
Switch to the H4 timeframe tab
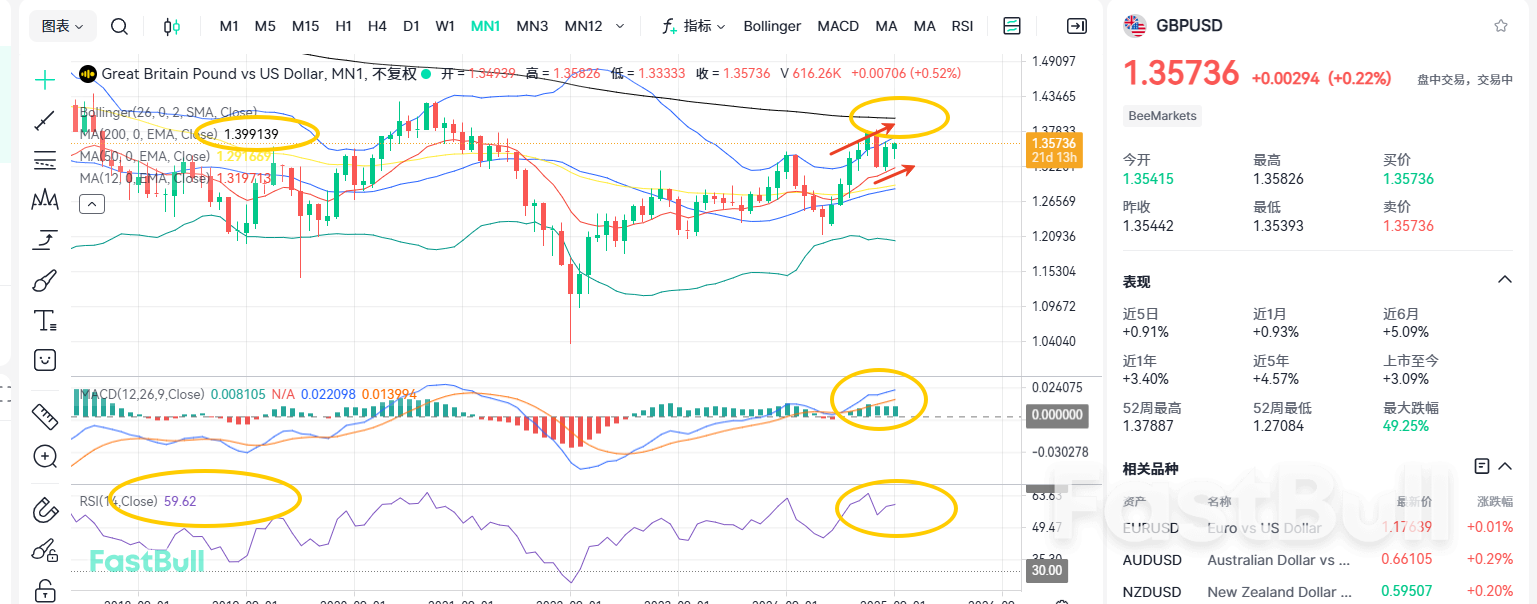(377, 26)
